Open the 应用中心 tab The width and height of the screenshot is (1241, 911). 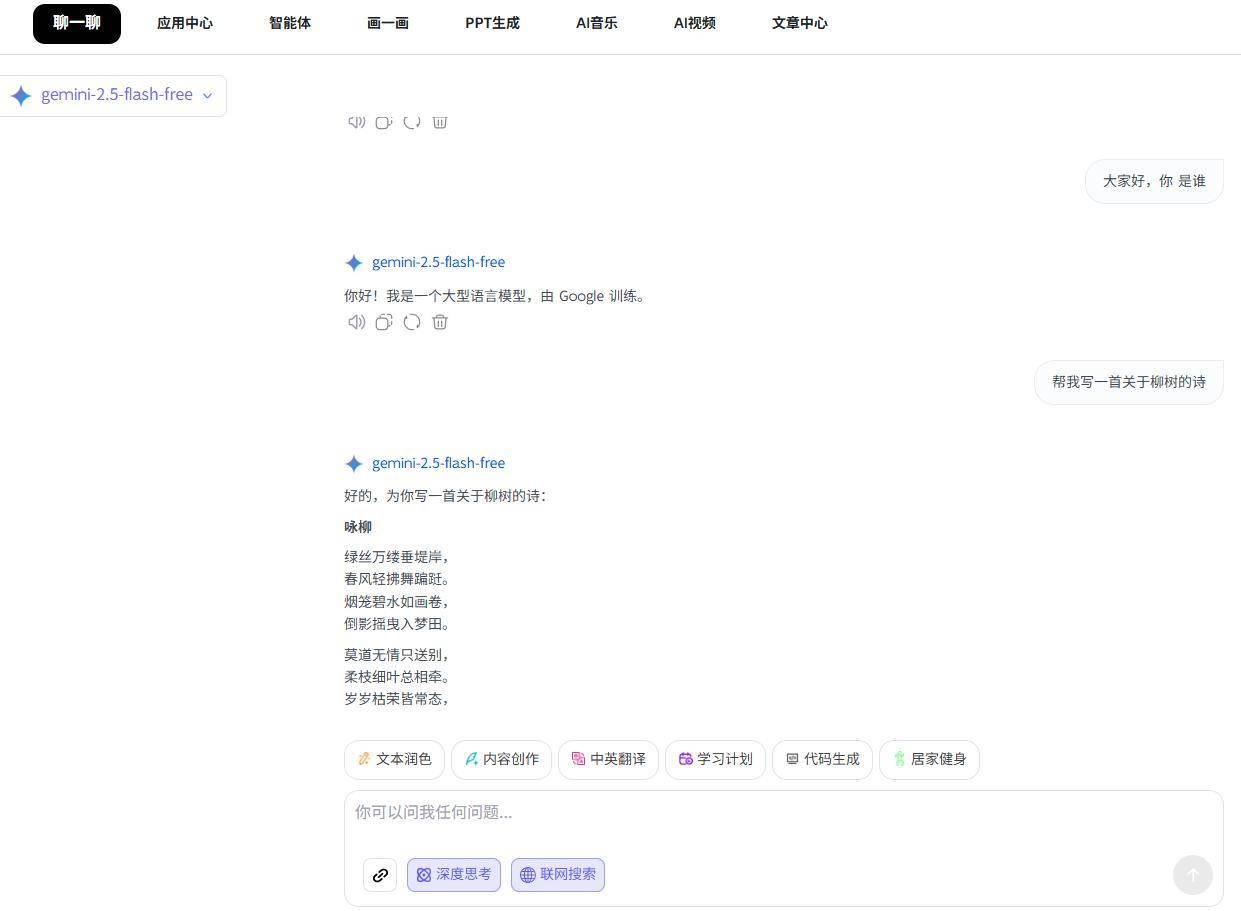[185, 23]
